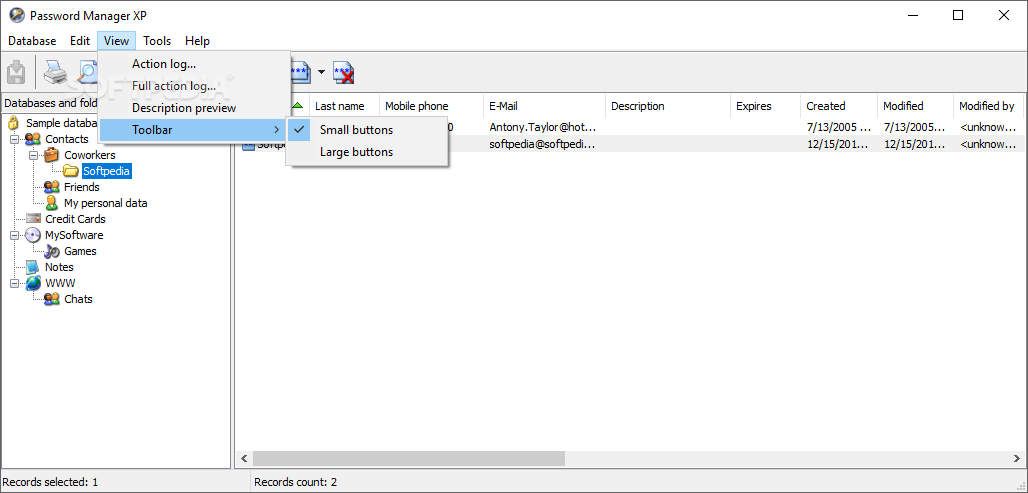Viewport: 1028px width, 493px height.
Task: Click the Games folder icon
Action: [52, 251]
